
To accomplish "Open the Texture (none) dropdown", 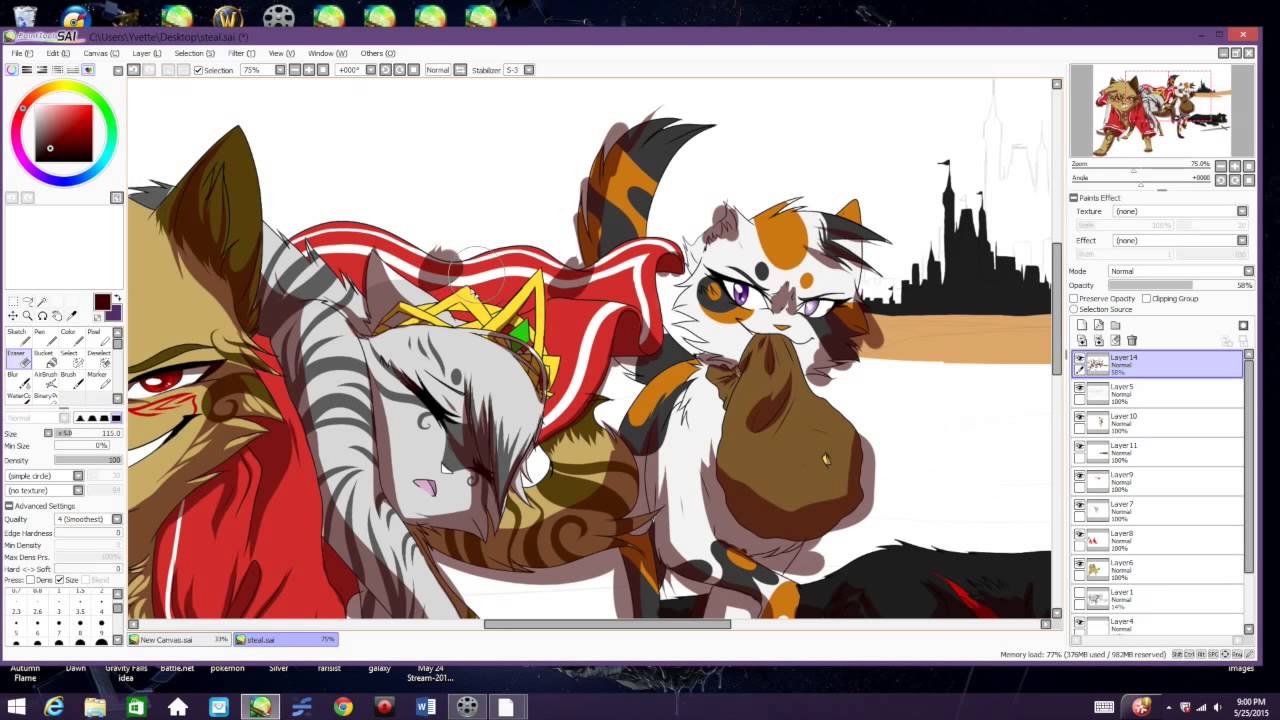I will pos(1242,211).
